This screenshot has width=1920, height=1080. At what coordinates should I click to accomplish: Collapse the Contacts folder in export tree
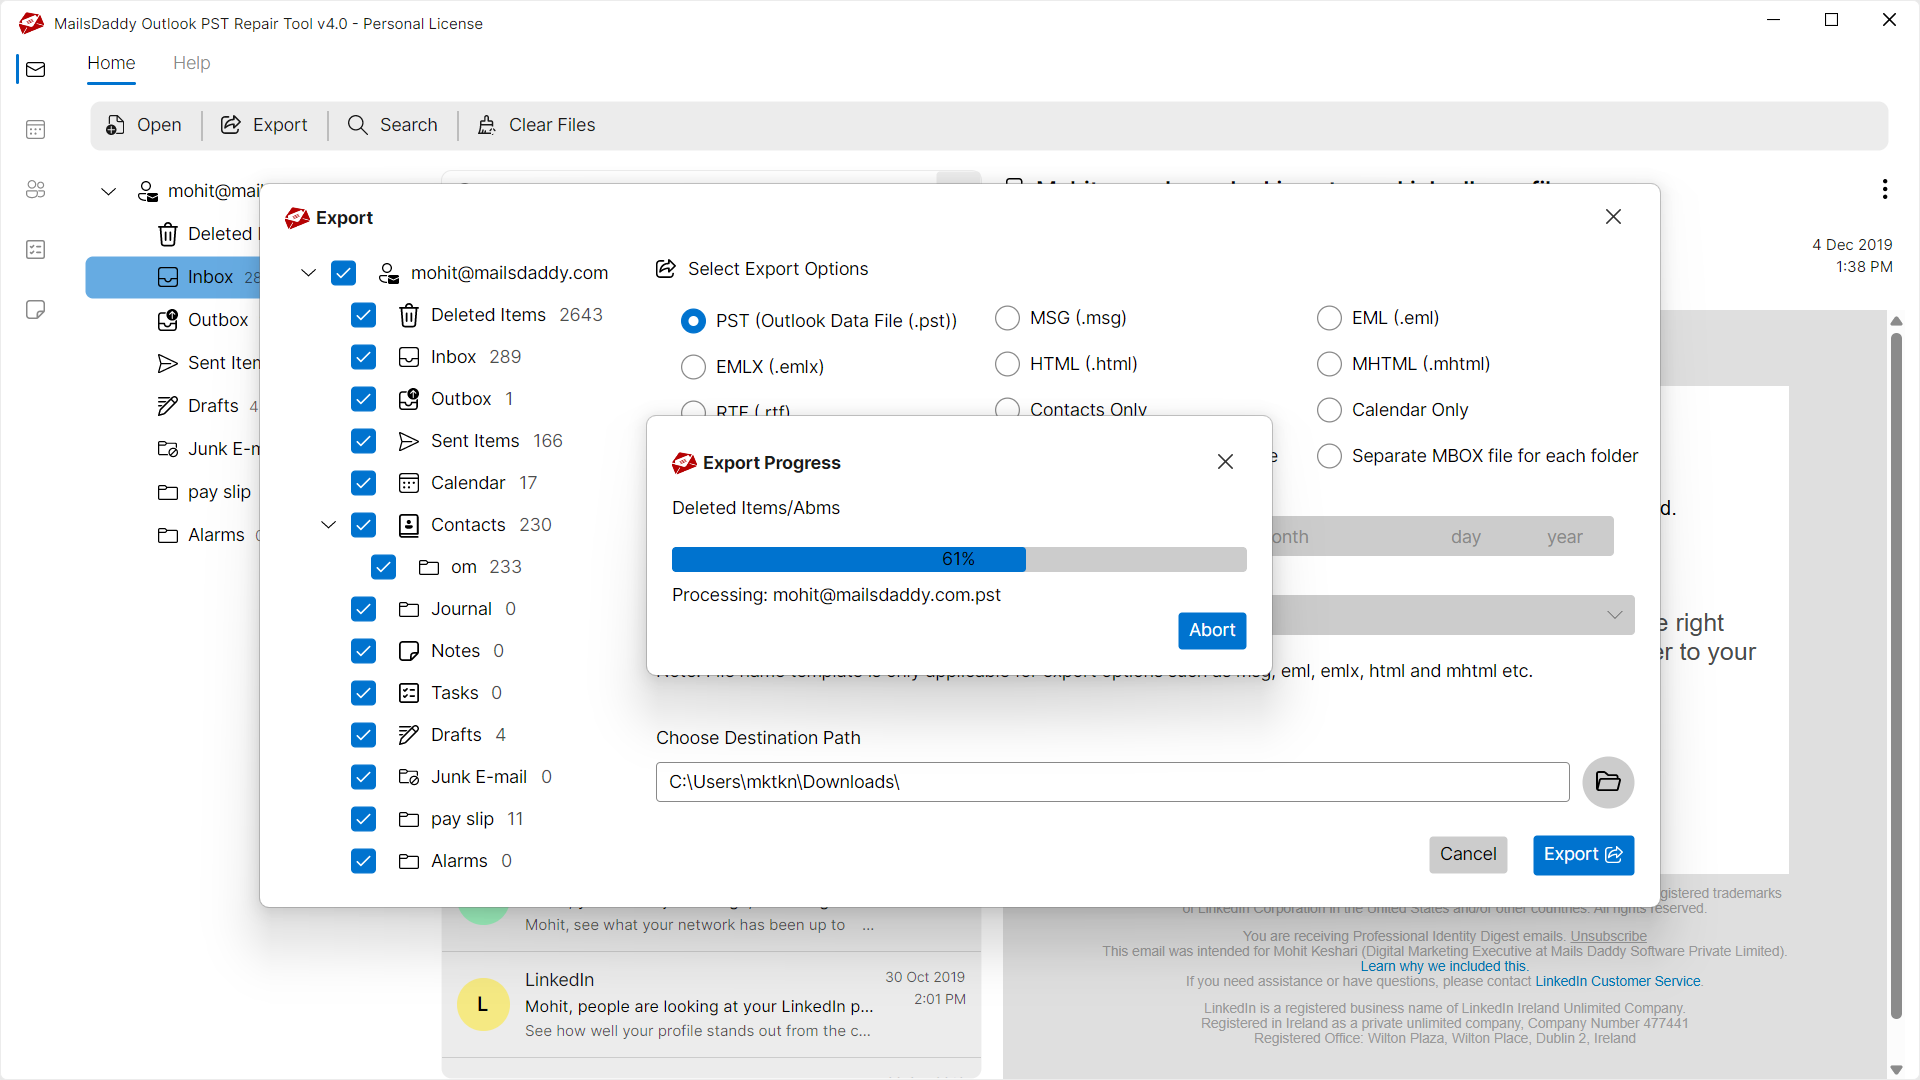click(x=328, y=525)
